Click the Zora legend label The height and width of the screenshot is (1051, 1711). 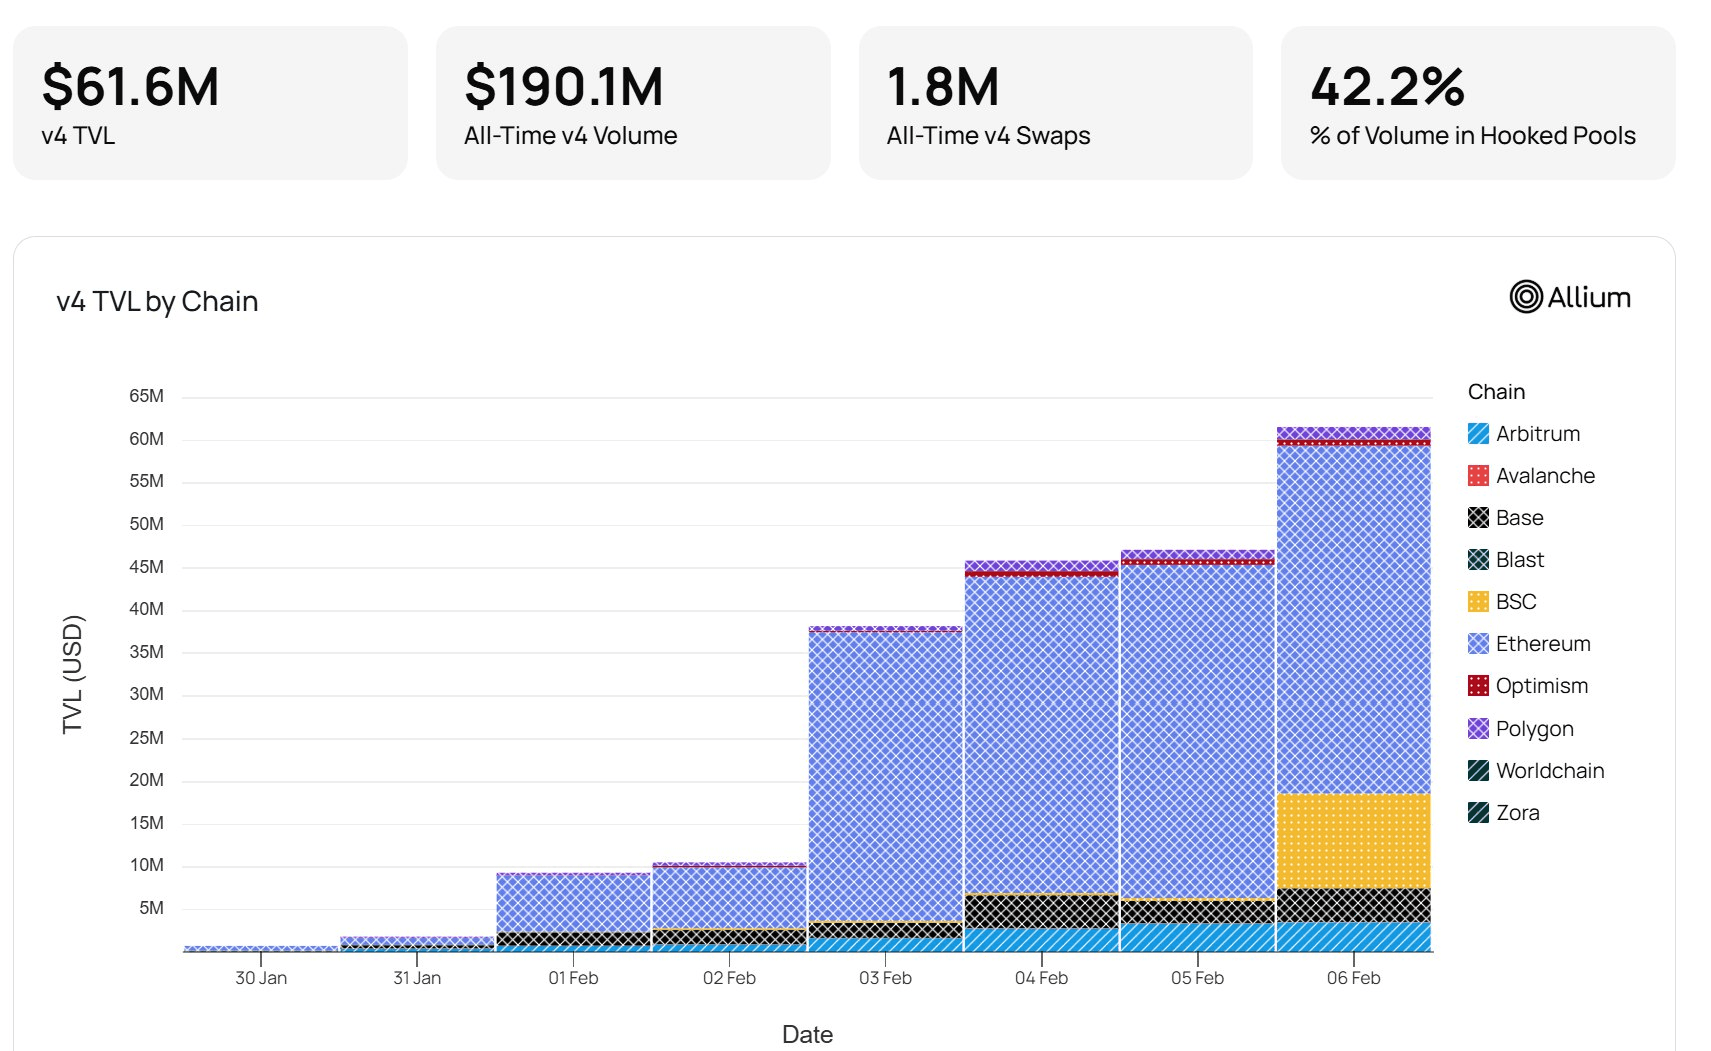point(1518,812)
